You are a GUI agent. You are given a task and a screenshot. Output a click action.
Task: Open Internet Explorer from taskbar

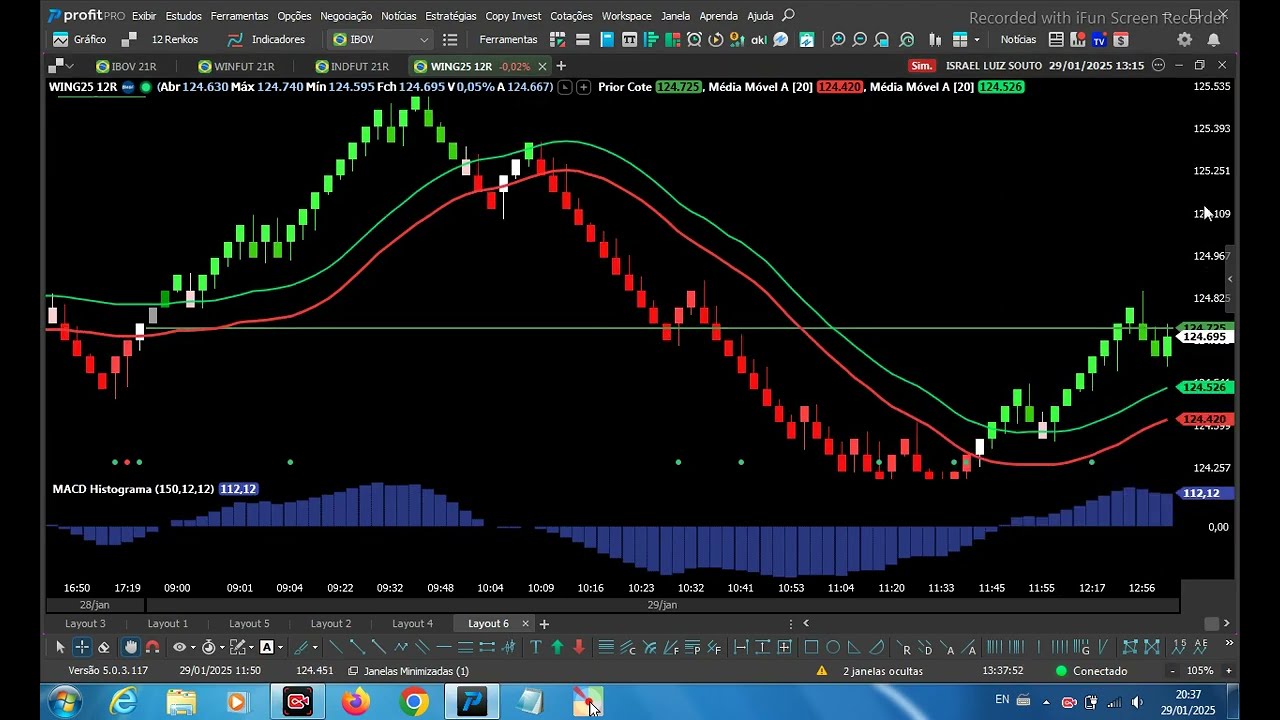[123, 702]
